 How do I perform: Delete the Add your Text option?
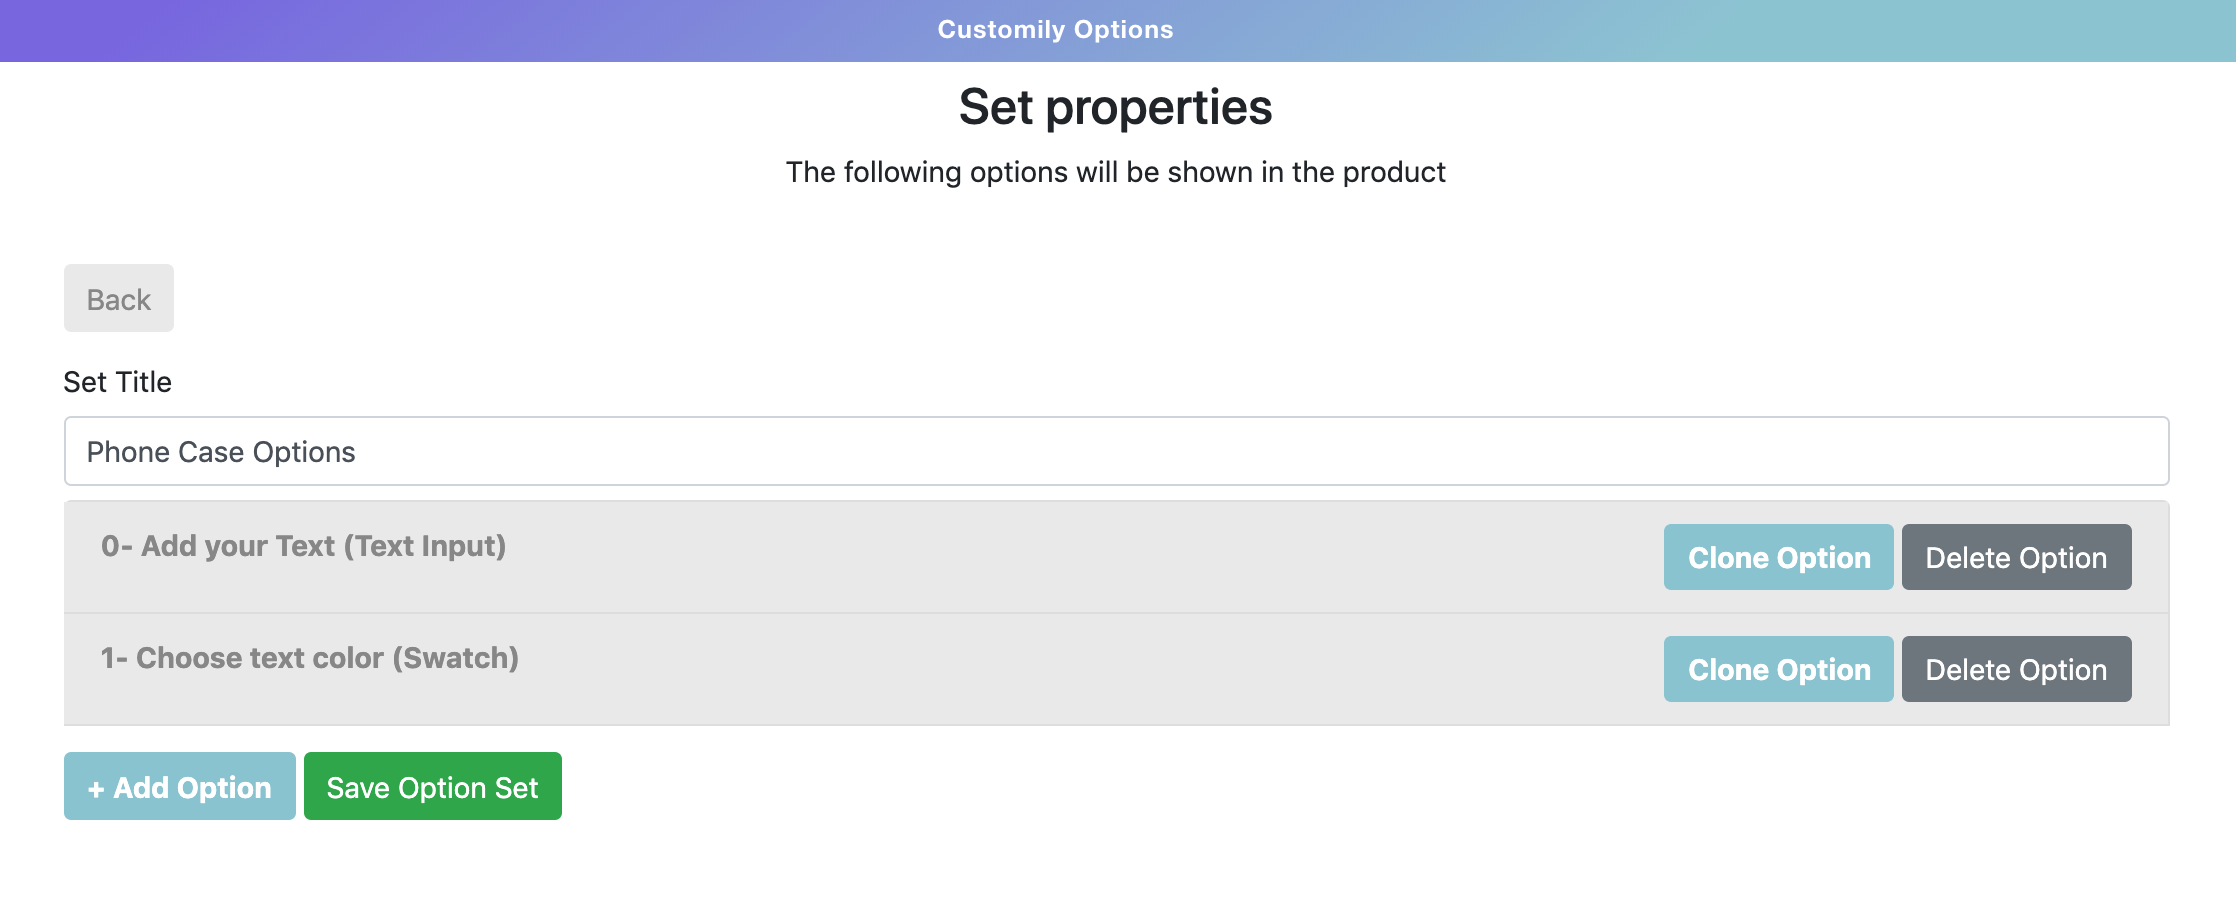coord(2016,557)
